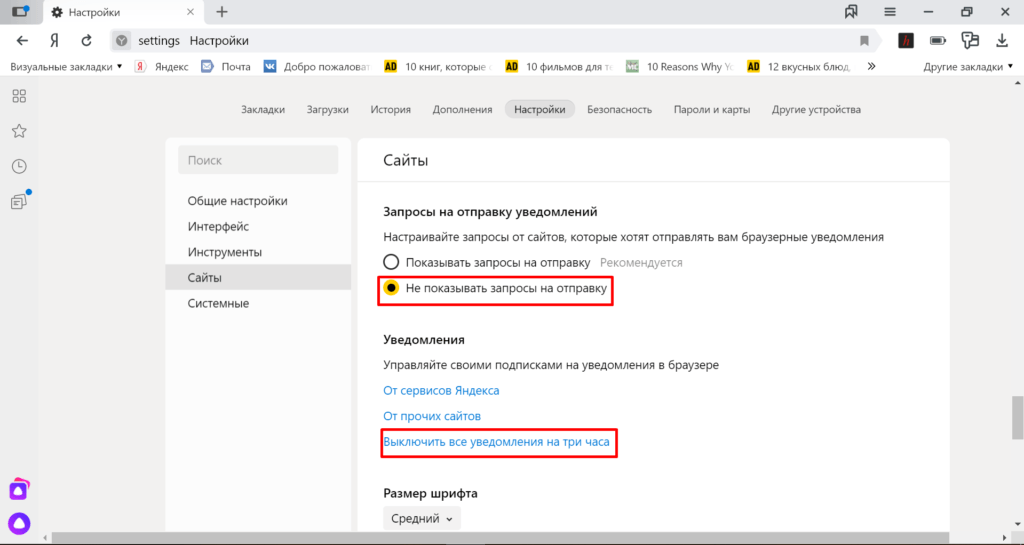Click the battery saver icon
Image resolution: width=1024 pixels, height=545 pixels.
(938, 40)
